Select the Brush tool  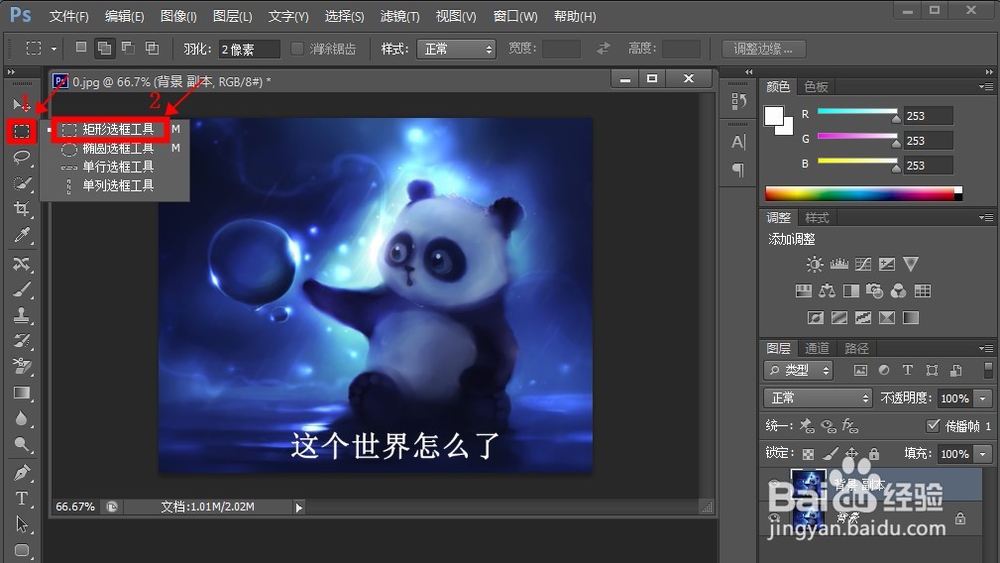22,289
